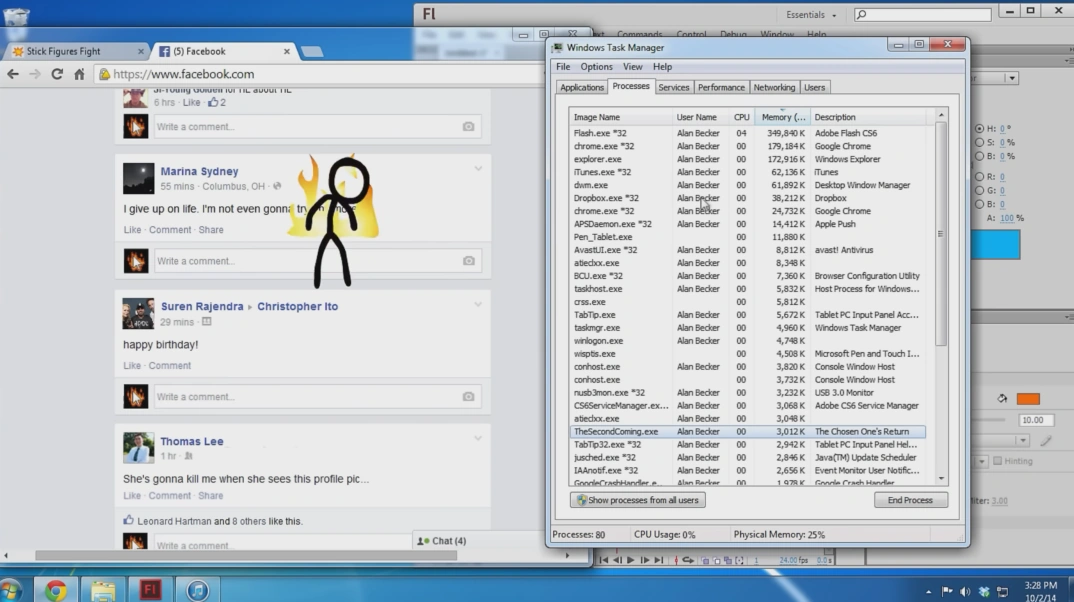Click the blue color preview swatch
Viewport: 1074px width, 602px height.
(994, 245)
